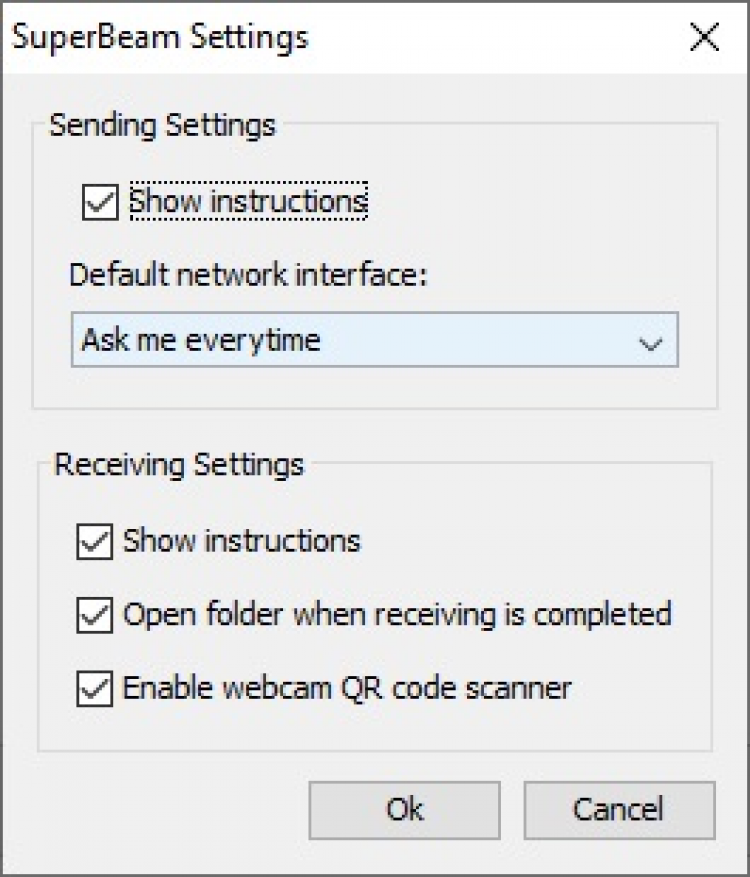Close the SuperBeam Settings dialog with X
This screenshot has height=877, width=750.
point(704,38)
